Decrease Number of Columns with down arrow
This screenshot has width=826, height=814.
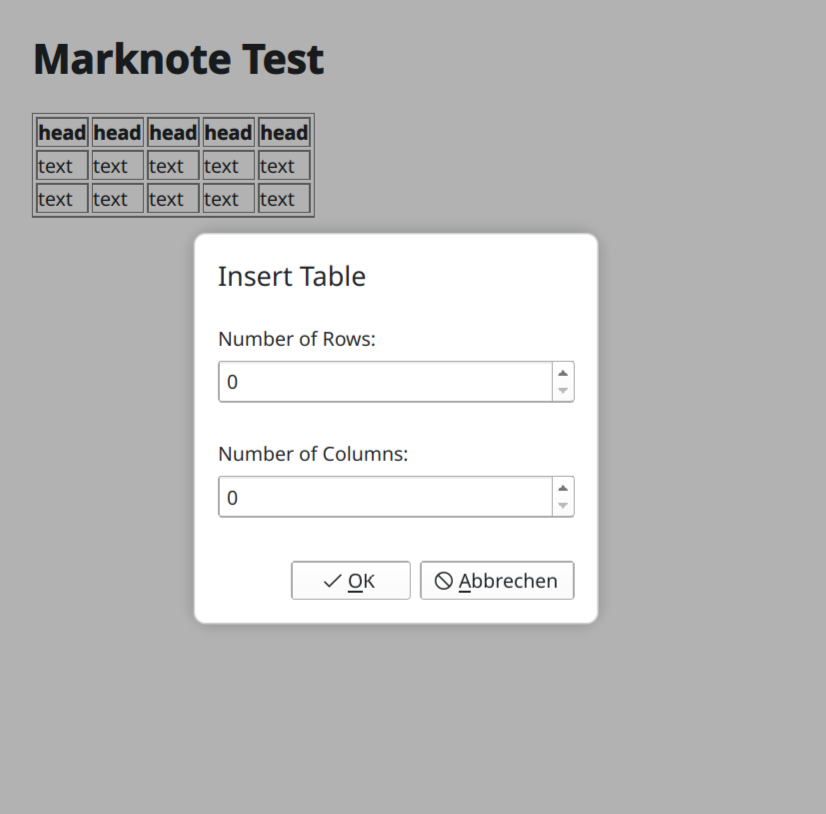(x=563, y=506)
